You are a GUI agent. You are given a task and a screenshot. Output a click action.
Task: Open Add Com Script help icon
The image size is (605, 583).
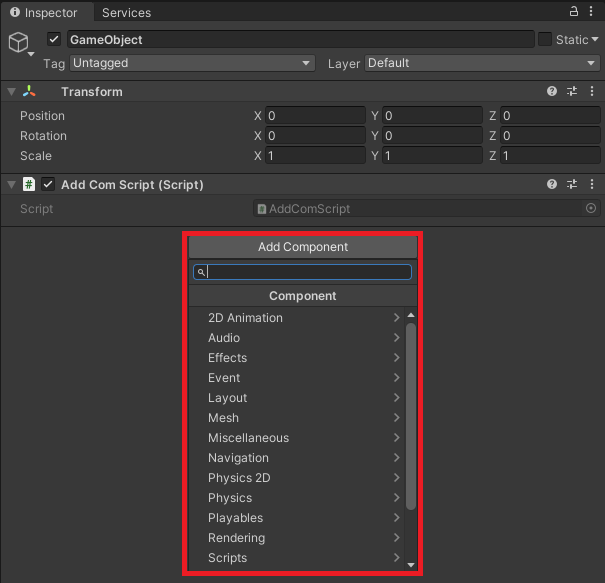coord(552,185)
